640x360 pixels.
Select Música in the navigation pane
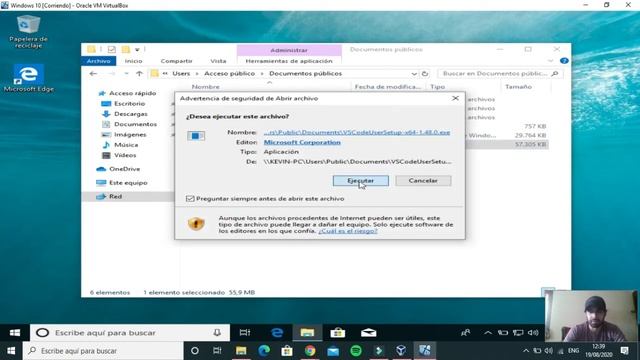pos(120,145)
